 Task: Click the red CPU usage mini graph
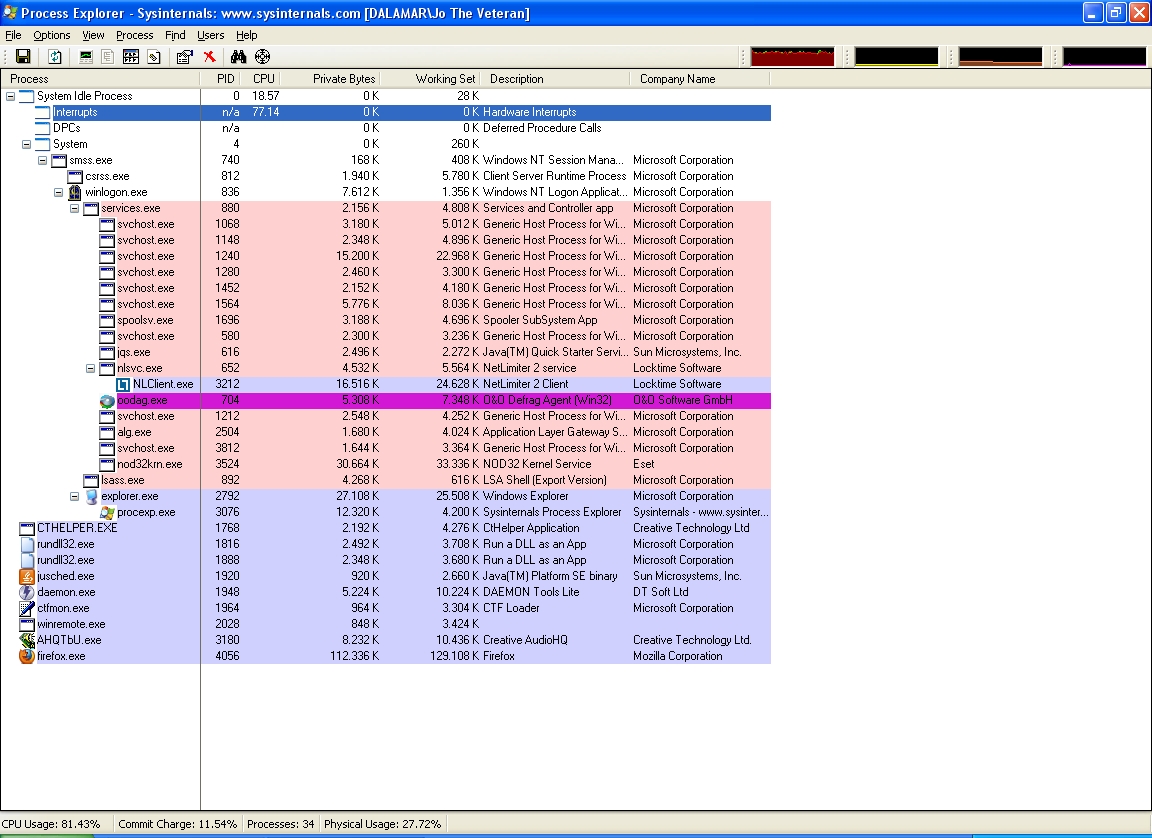point(792,57)
